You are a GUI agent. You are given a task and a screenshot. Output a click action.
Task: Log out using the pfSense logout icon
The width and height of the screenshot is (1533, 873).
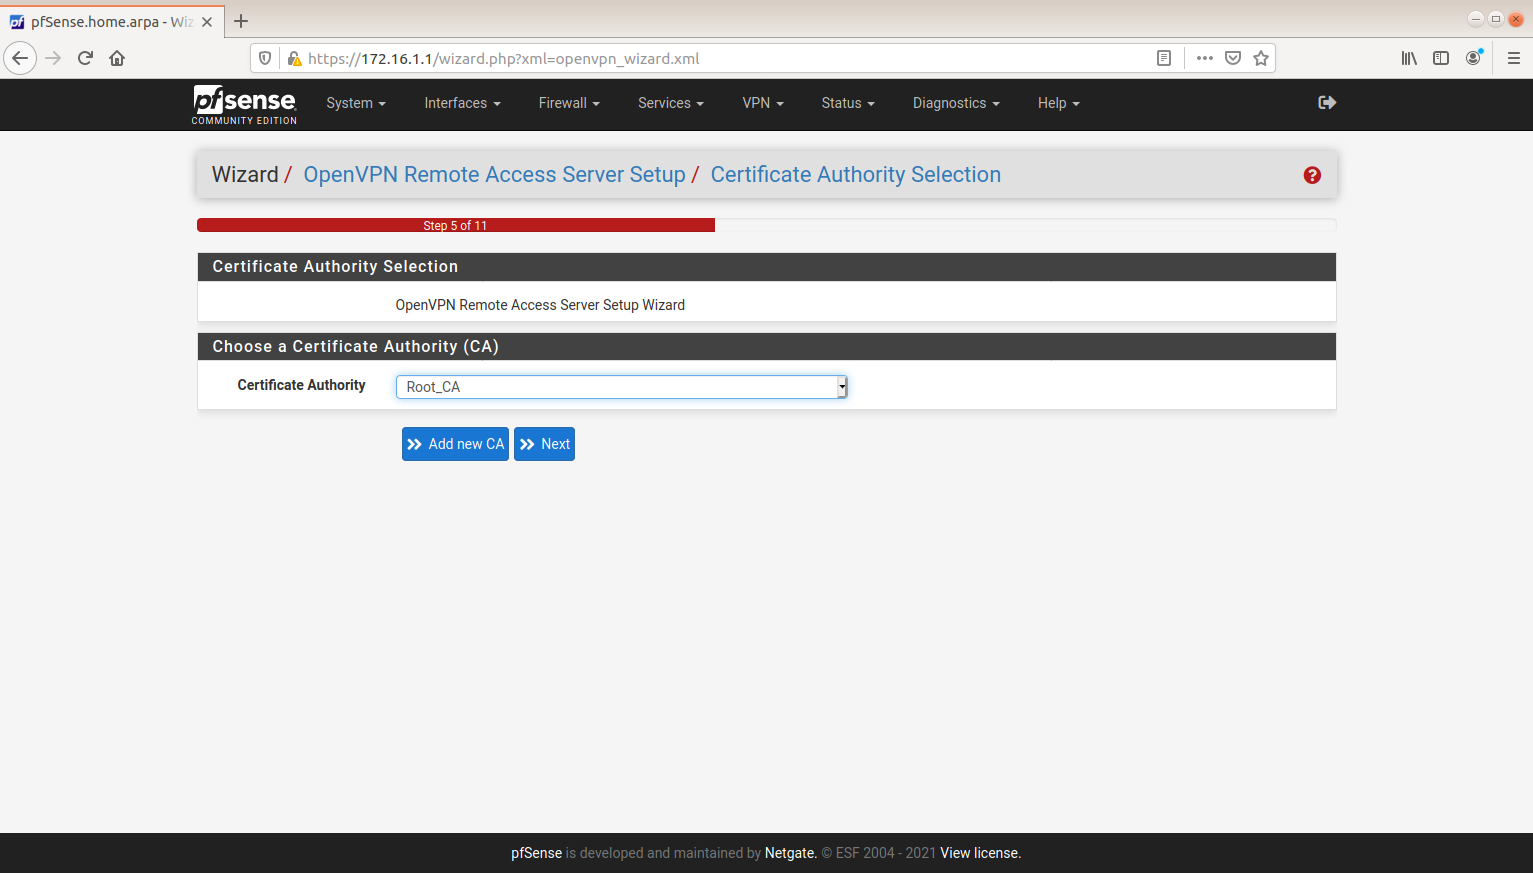pos(1327,102)
